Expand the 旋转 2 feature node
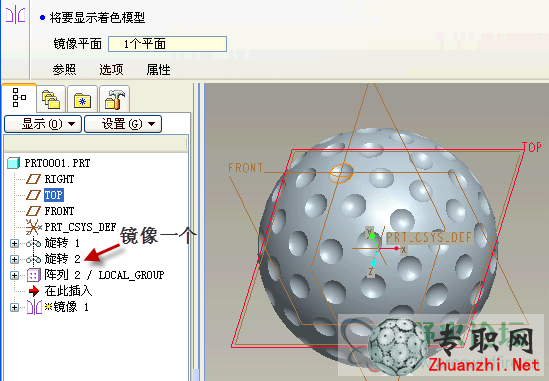Image resolution: width=549 pixels, height=381 pixels. (x=14, y=259)
